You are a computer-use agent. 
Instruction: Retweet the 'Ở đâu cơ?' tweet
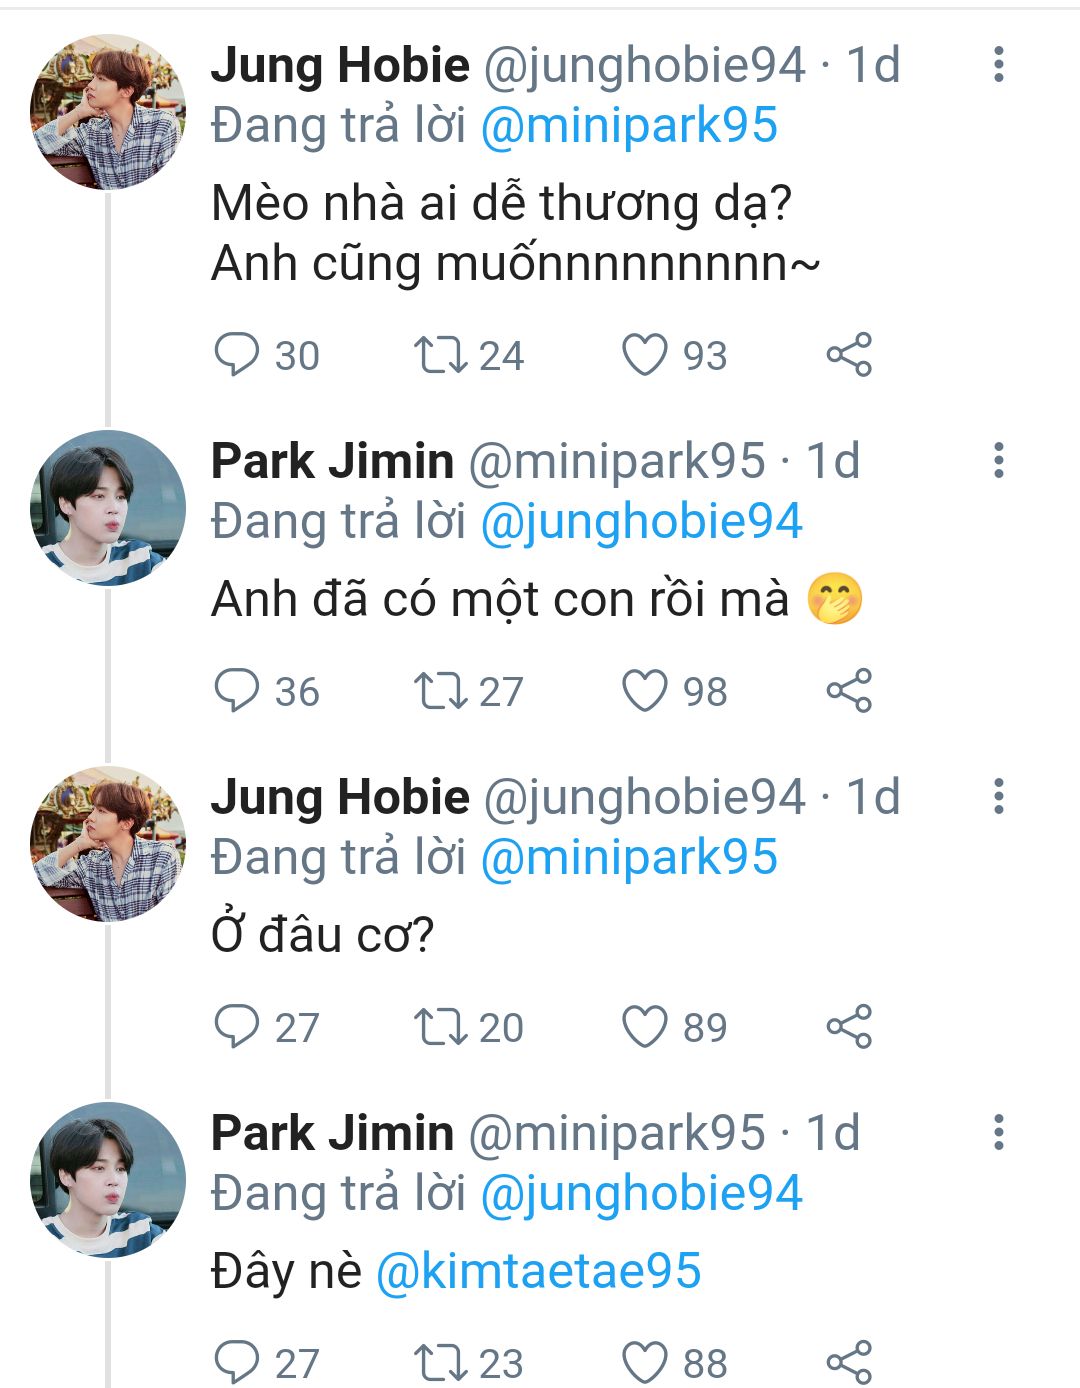point(440,1027)
